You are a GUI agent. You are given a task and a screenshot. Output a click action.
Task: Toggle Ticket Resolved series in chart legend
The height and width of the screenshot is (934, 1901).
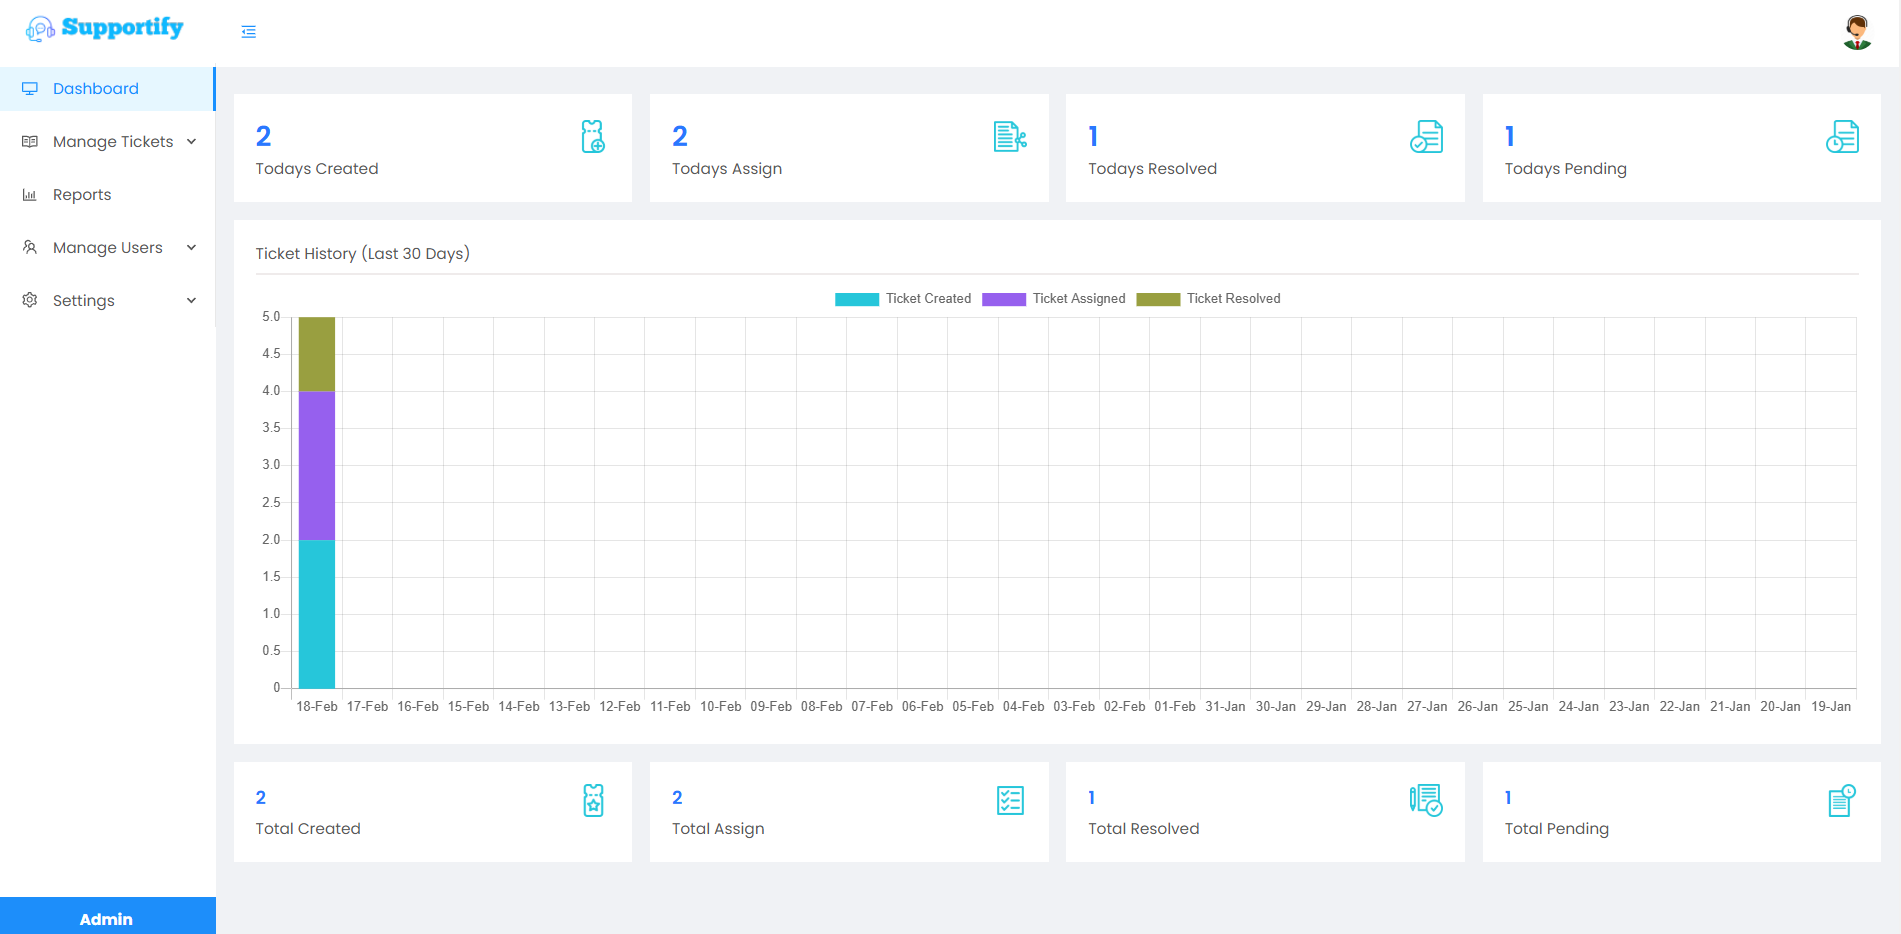[1208, 299]
